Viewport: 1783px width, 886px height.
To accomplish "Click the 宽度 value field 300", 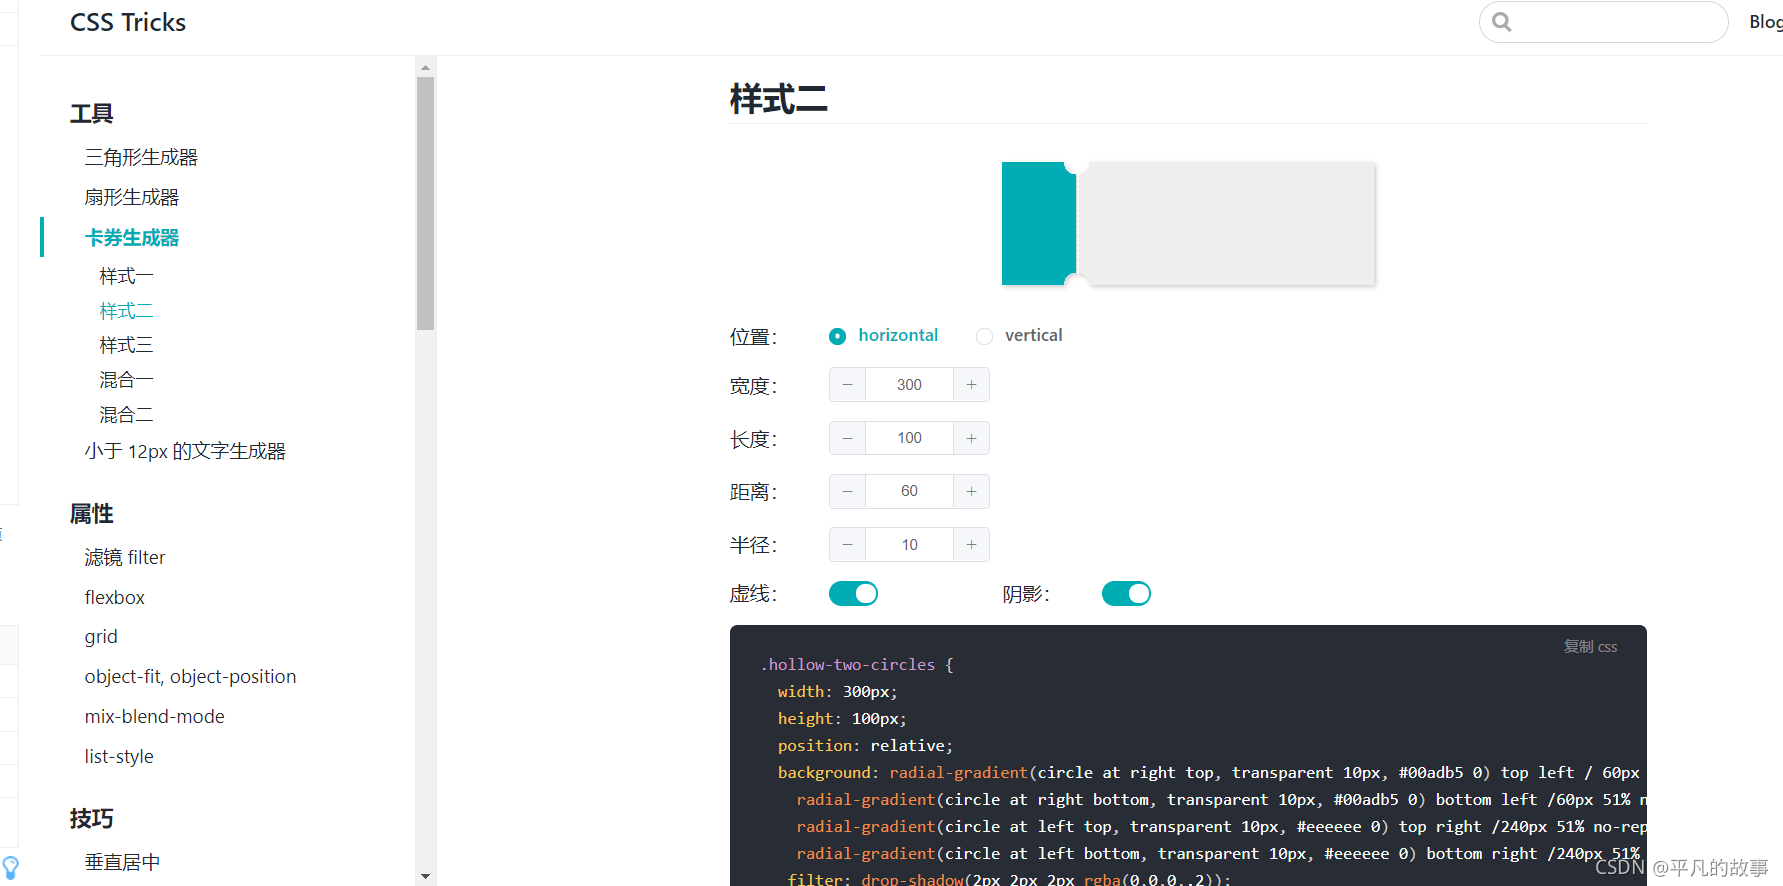I will coord(909,385).
